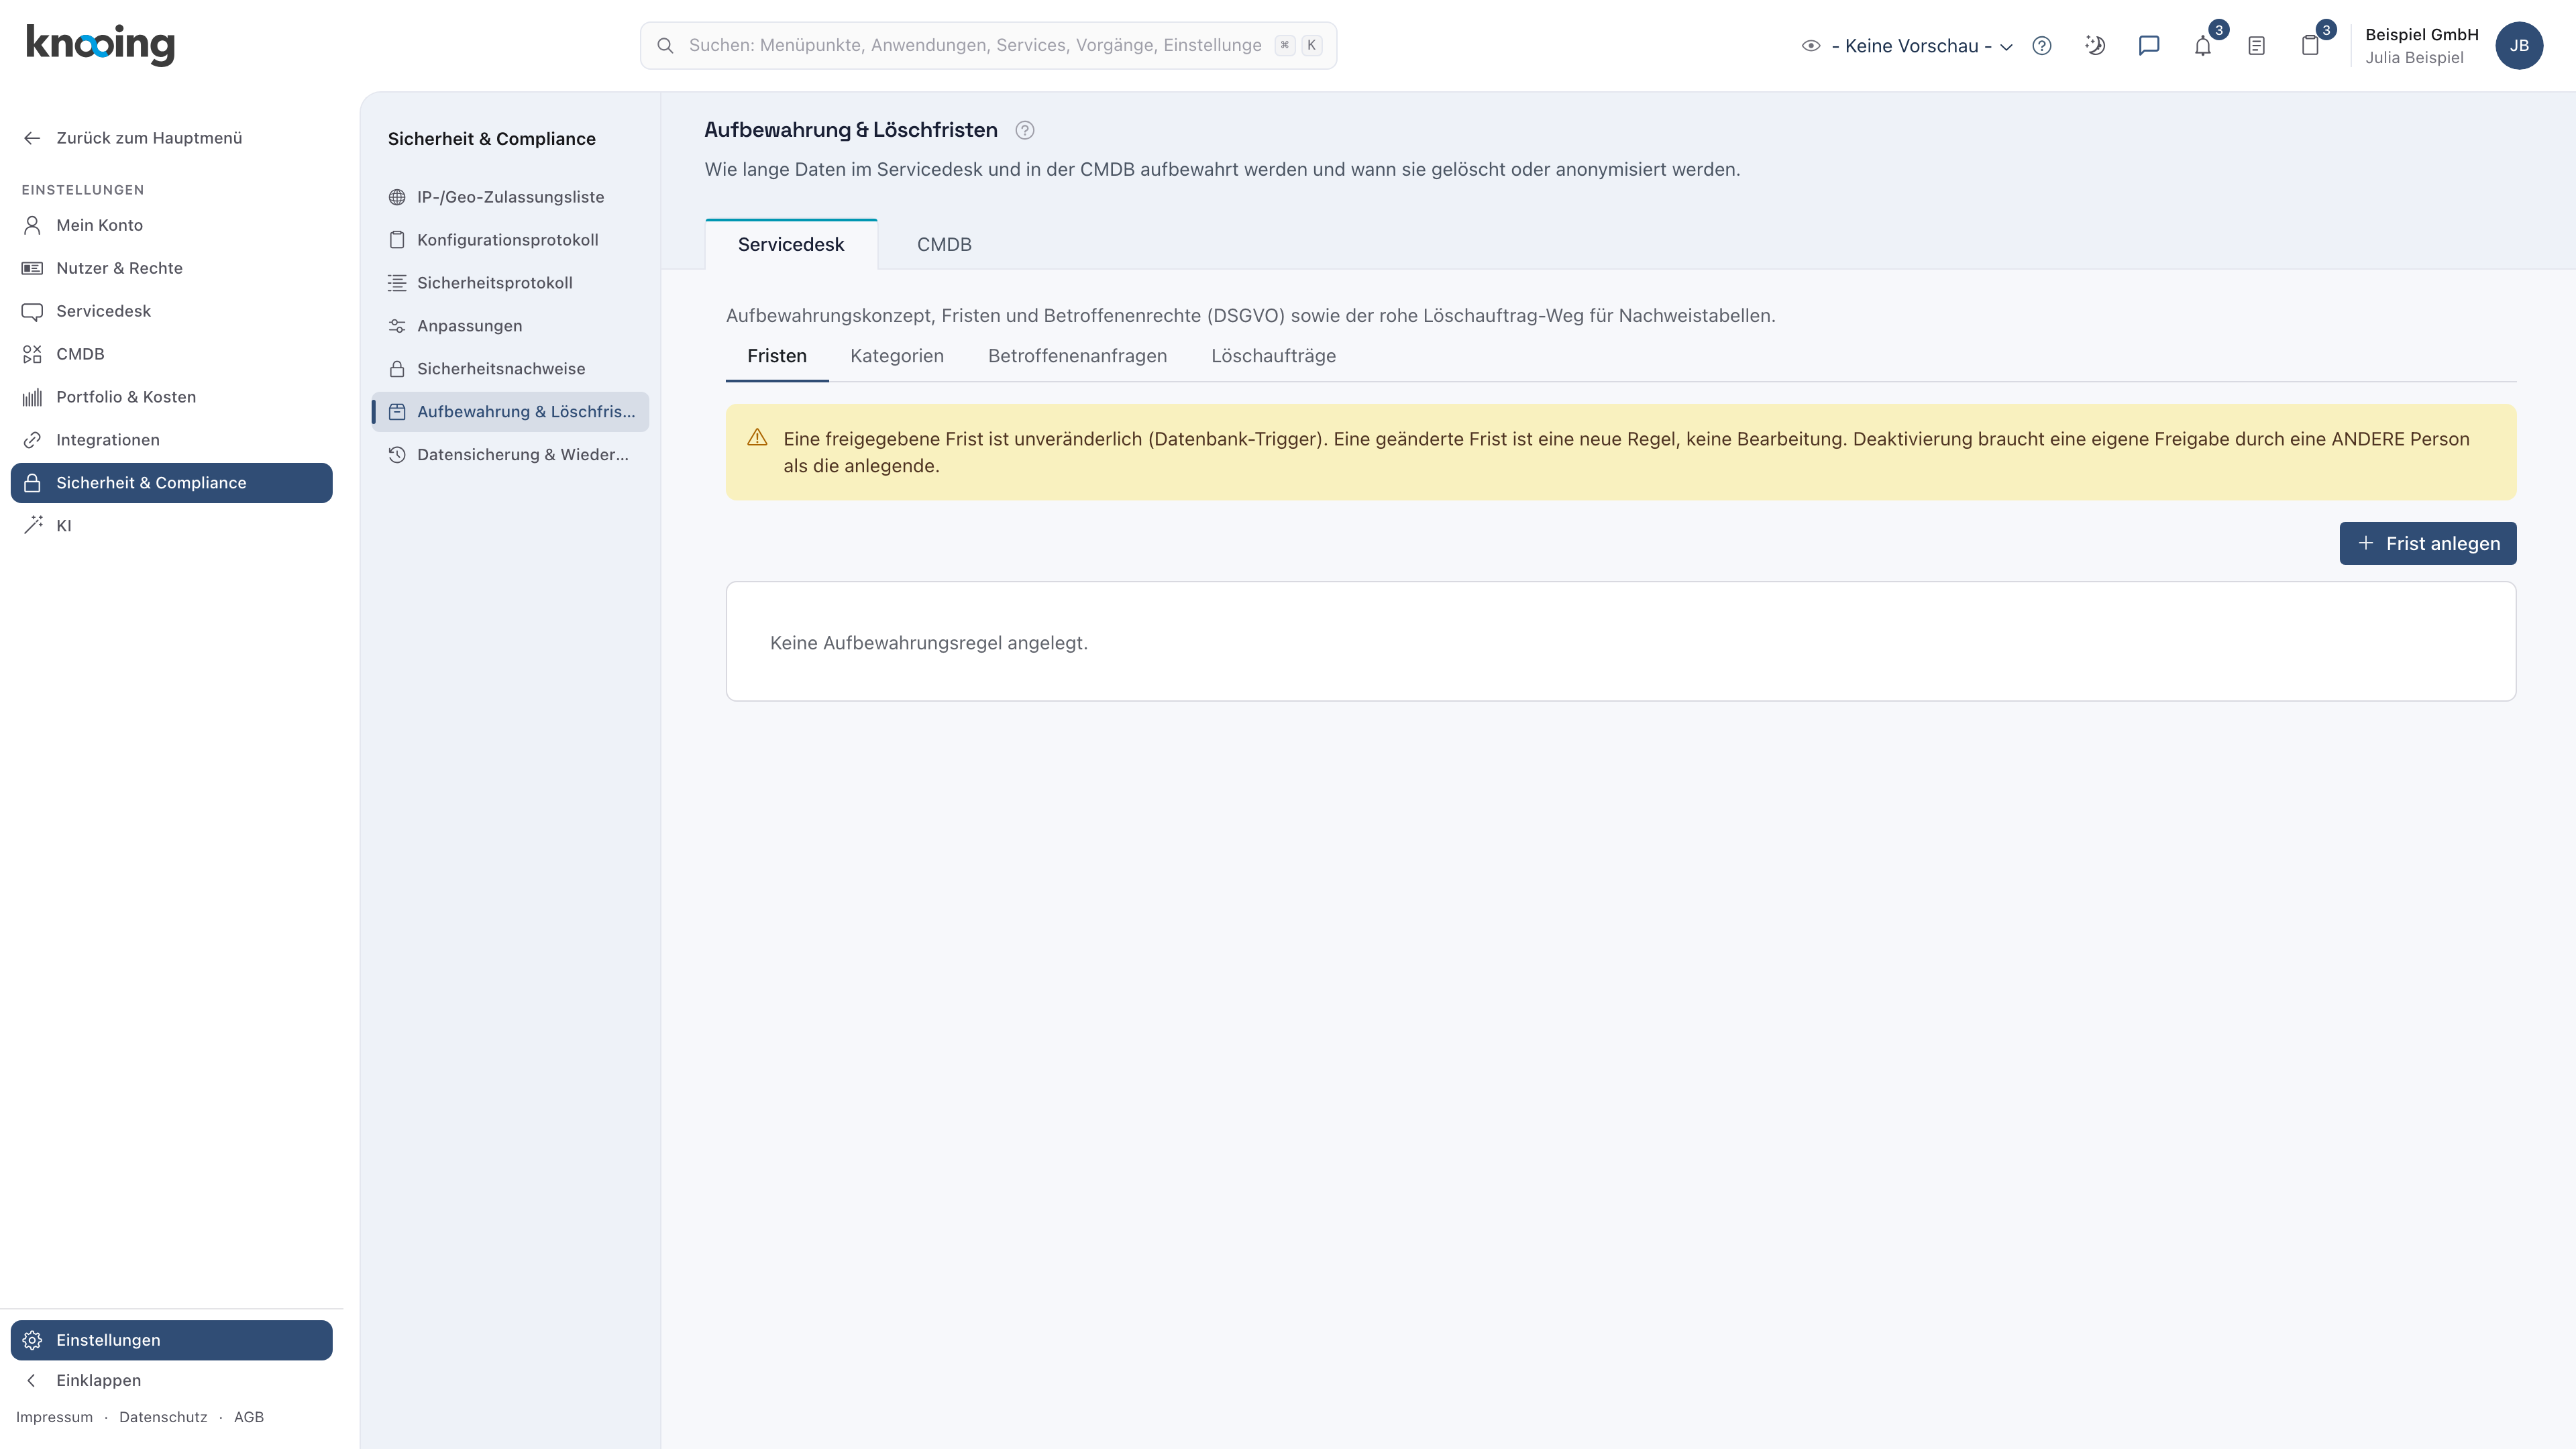Click help icon next to Aufbewahrung & Löschfristen title

[x=1024, y=130]
